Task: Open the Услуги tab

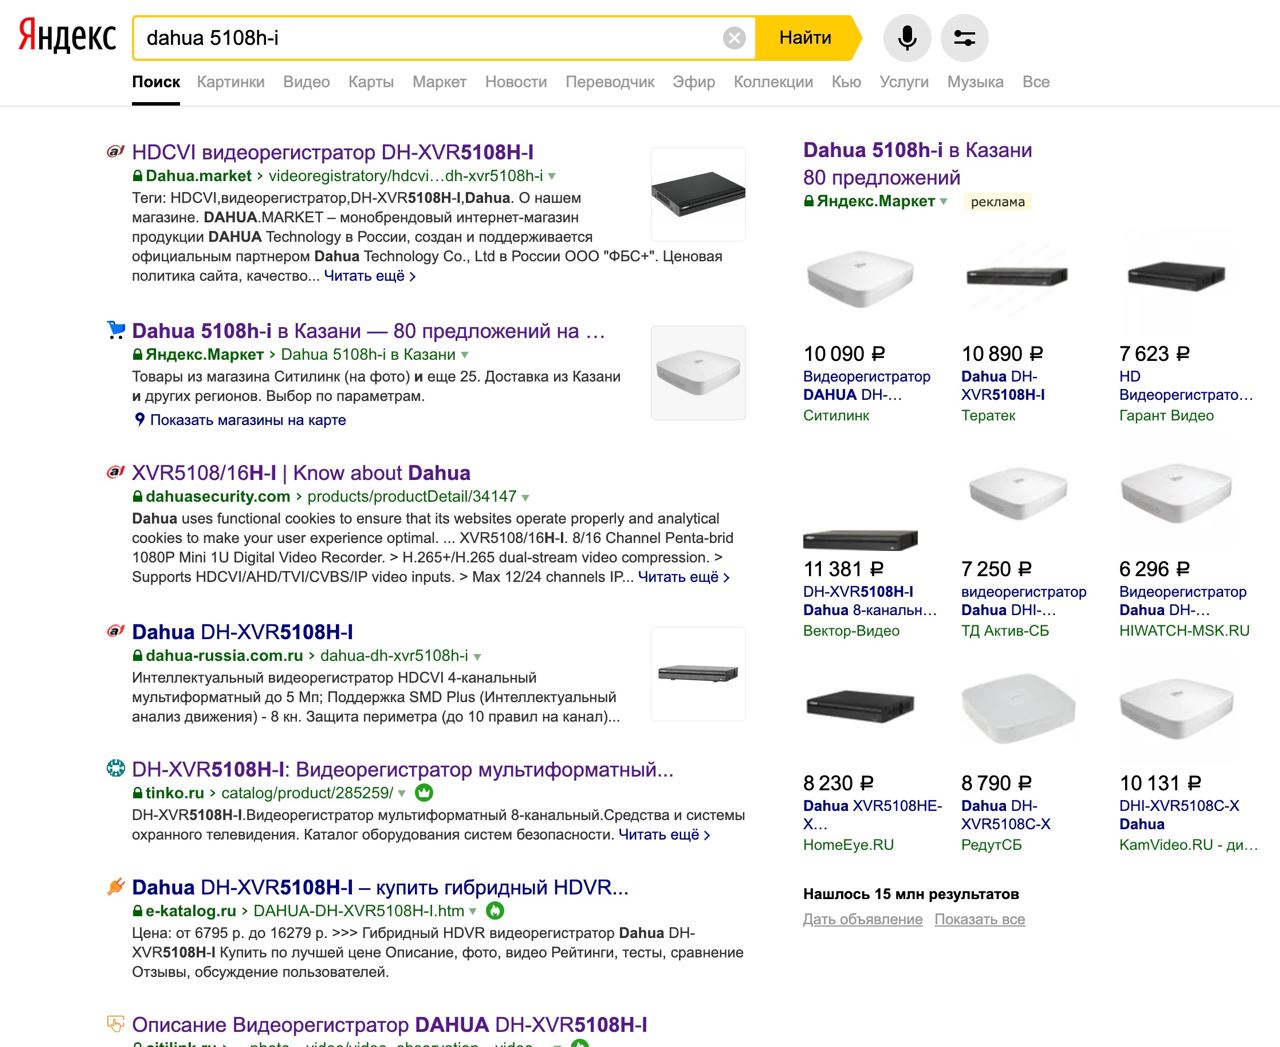Action: point(904,82)
